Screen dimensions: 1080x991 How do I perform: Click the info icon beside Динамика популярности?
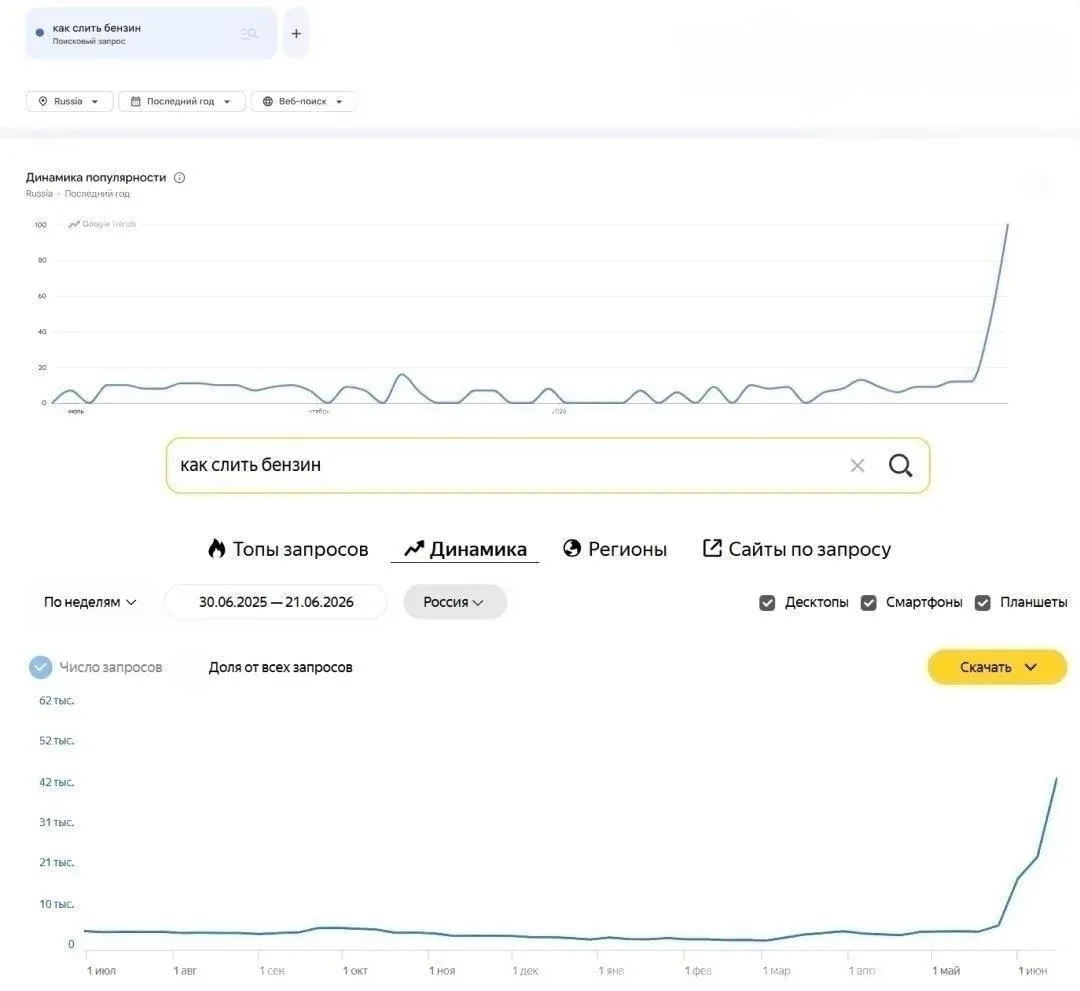180,178
